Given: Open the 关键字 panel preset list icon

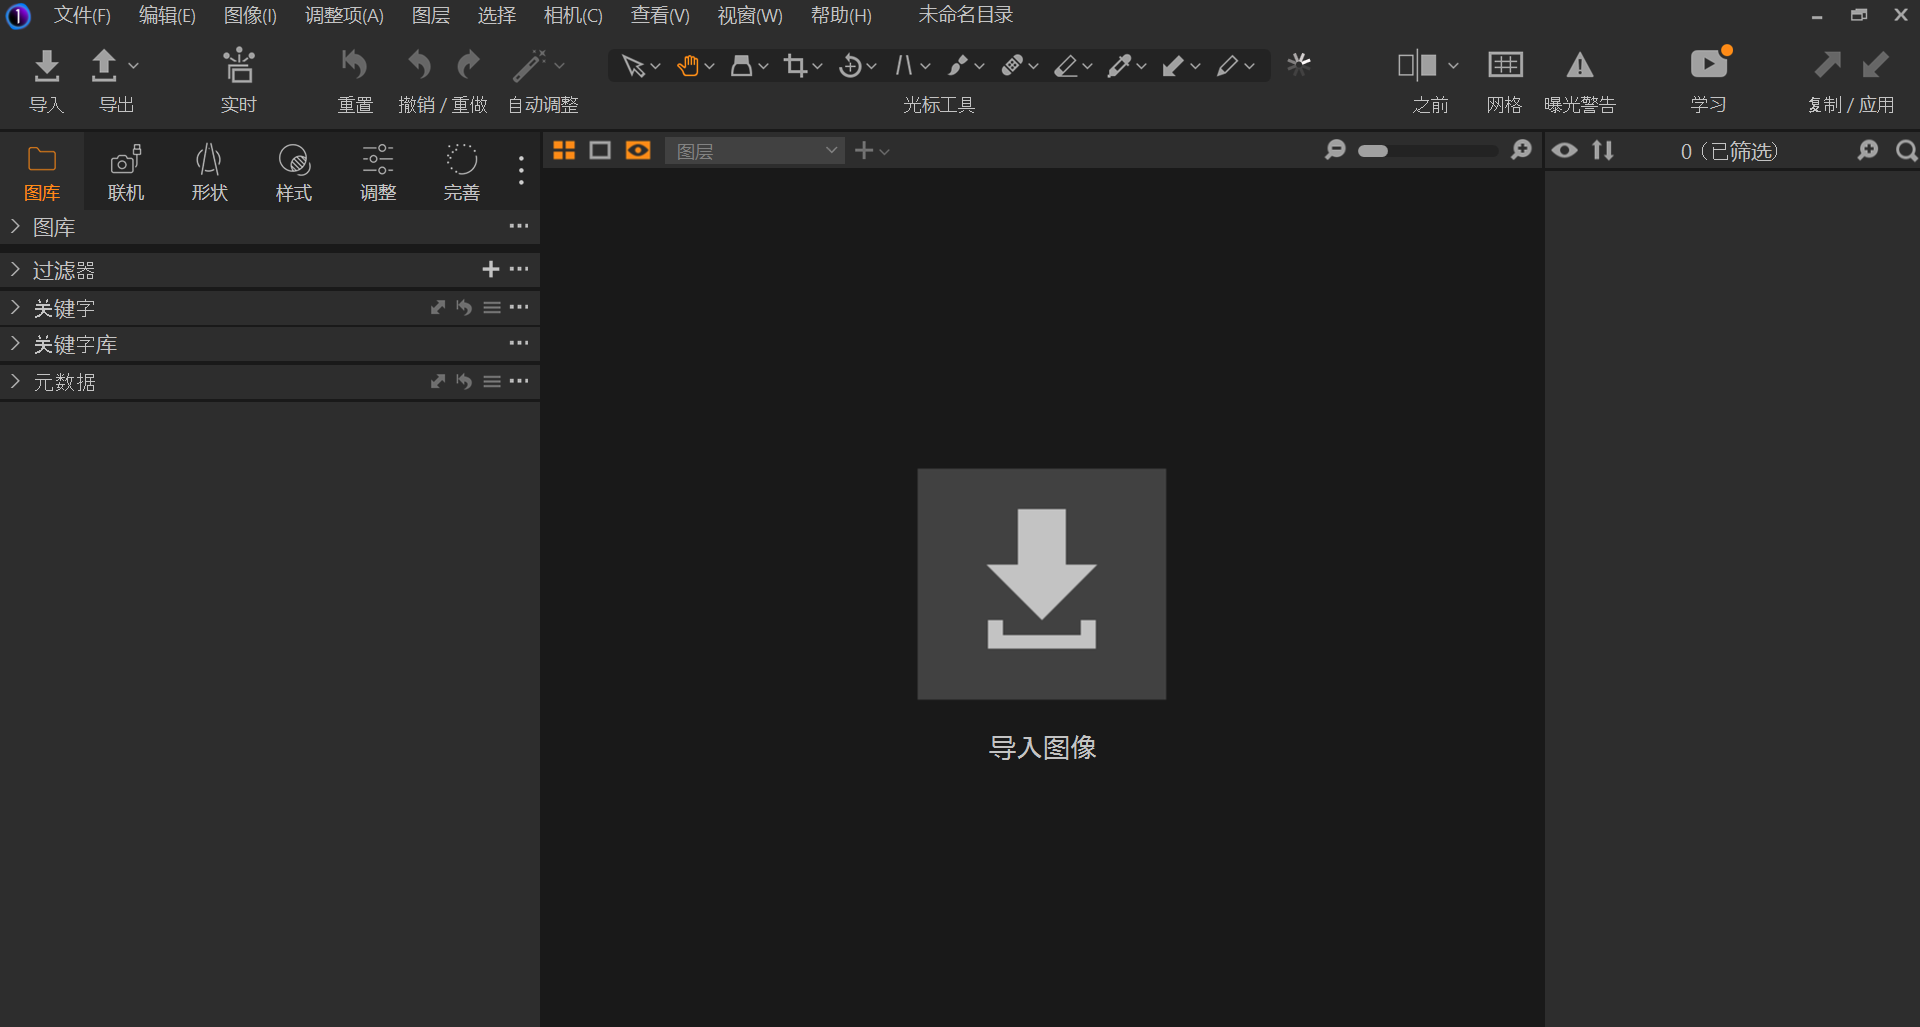Looking at the screenshot, I should (x=492, y=308).
